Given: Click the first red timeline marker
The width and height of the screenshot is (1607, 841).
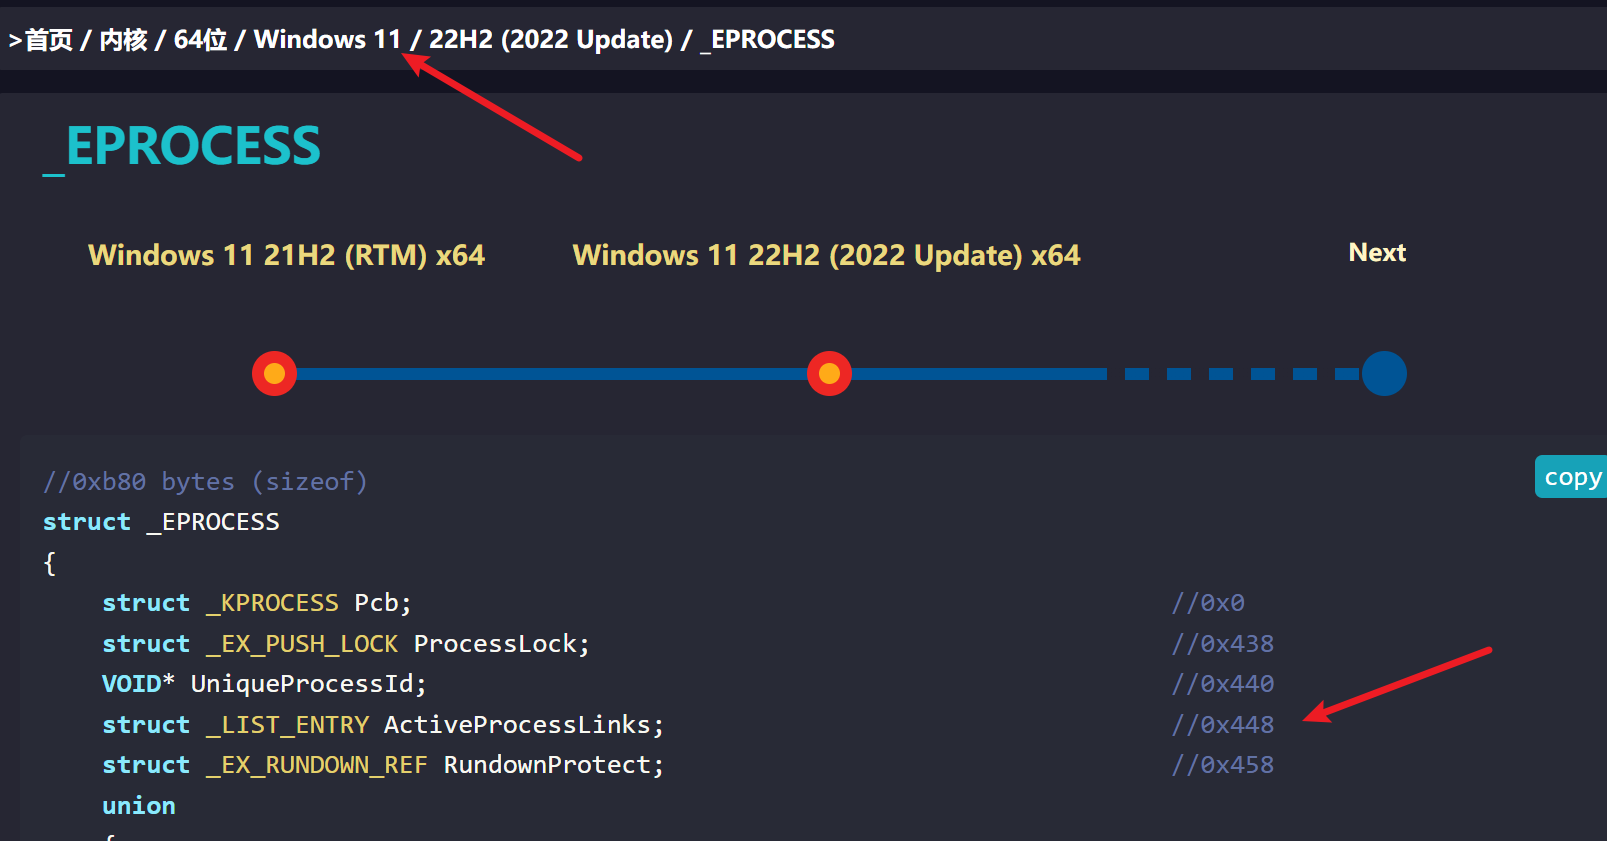Looking at the screenshot, I should coord(274,374).
